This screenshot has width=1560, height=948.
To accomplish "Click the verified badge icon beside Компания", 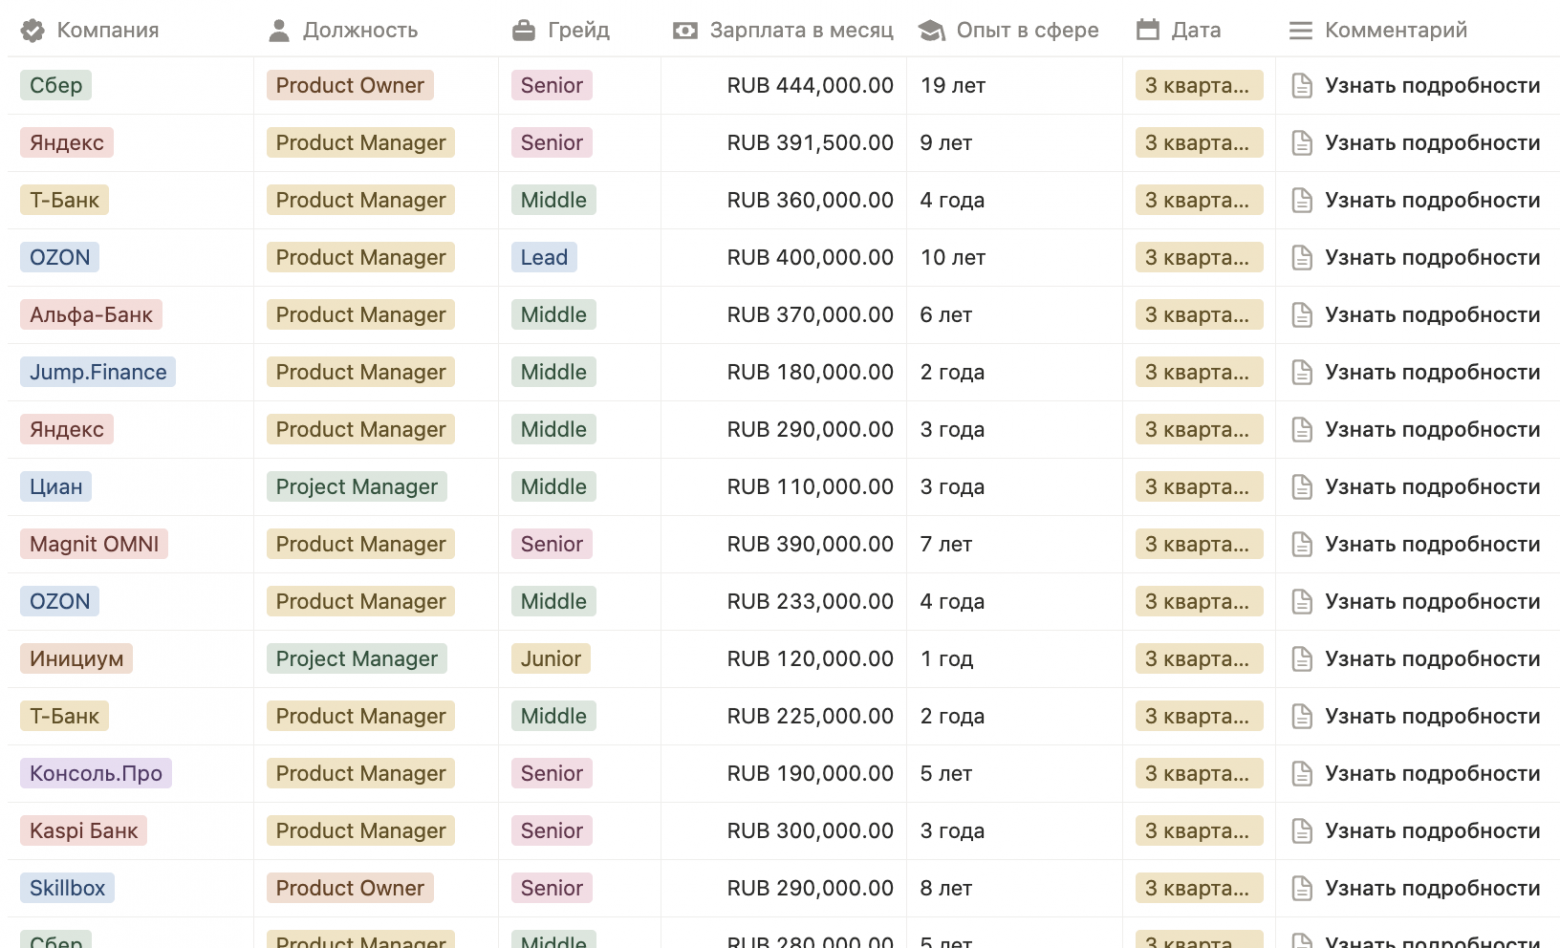I will (x=33, y=31).
